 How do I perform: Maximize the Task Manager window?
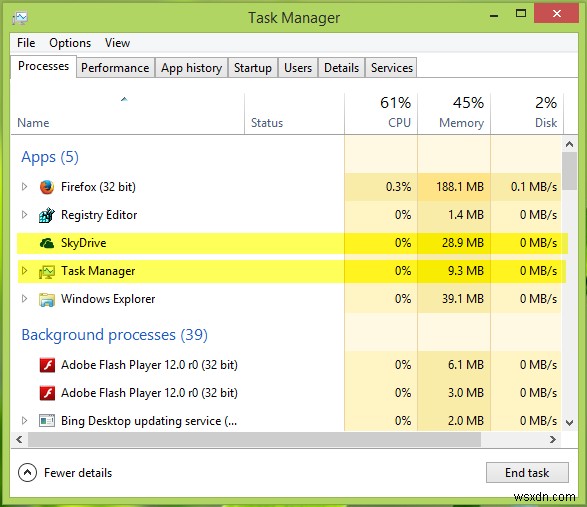pos(521,14)
